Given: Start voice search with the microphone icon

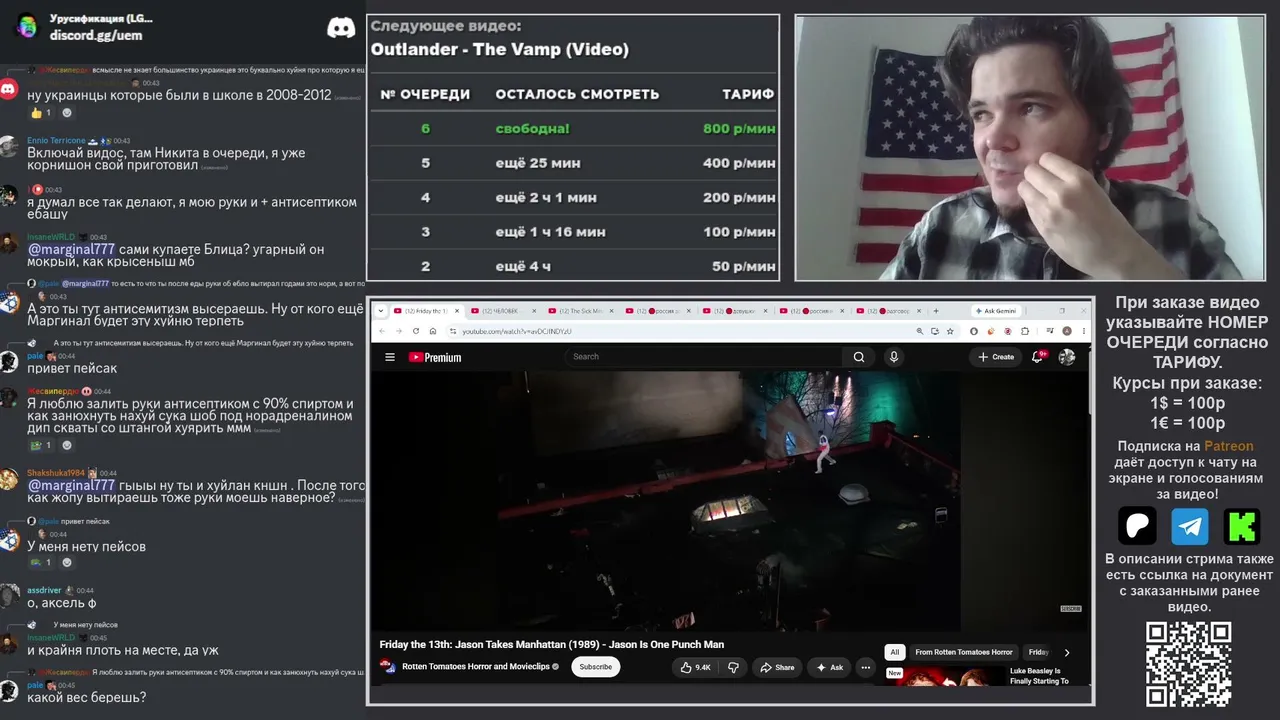Looking at the screenshot, I should (894, 357).
